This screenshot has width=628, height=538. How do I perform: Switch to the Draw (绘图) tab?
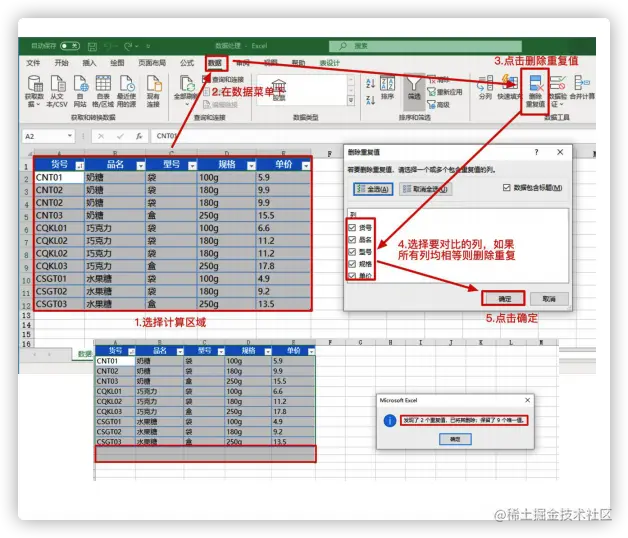pos(117,63)
